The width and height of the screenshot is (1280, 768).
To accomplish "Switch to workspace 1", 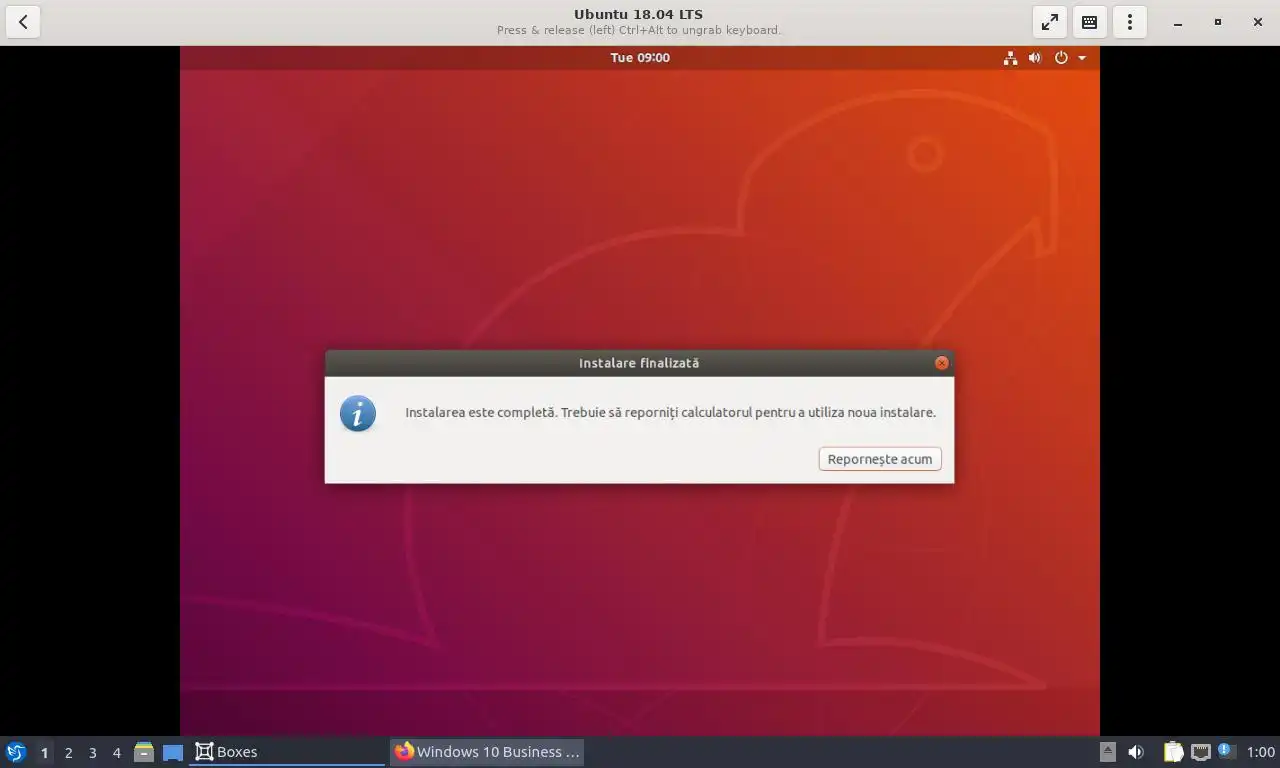I will (x=44, y=752).
